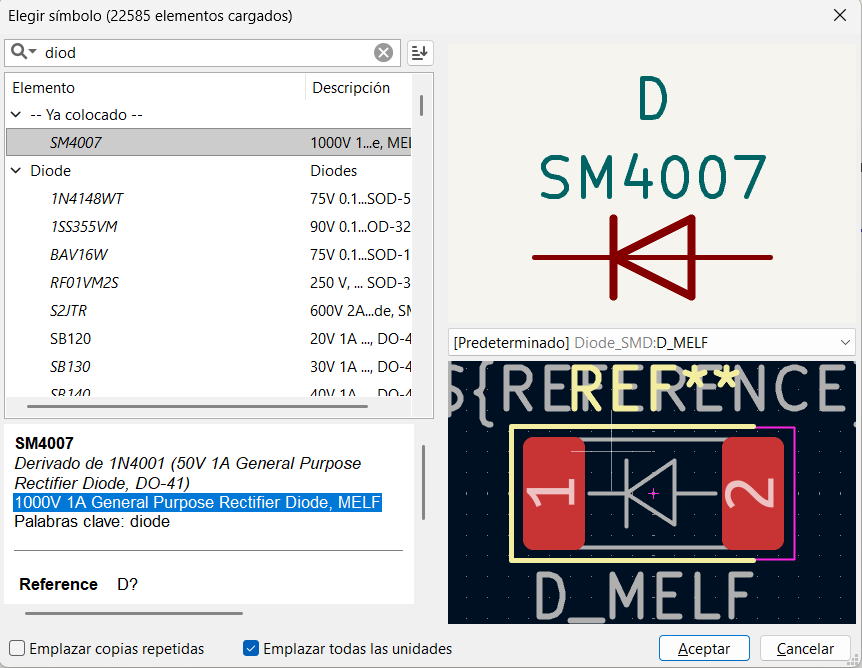Click the 'Palabras clave: diode' text
The height and width of the screenshot is (668, 862).
click(x=92, y=521)
